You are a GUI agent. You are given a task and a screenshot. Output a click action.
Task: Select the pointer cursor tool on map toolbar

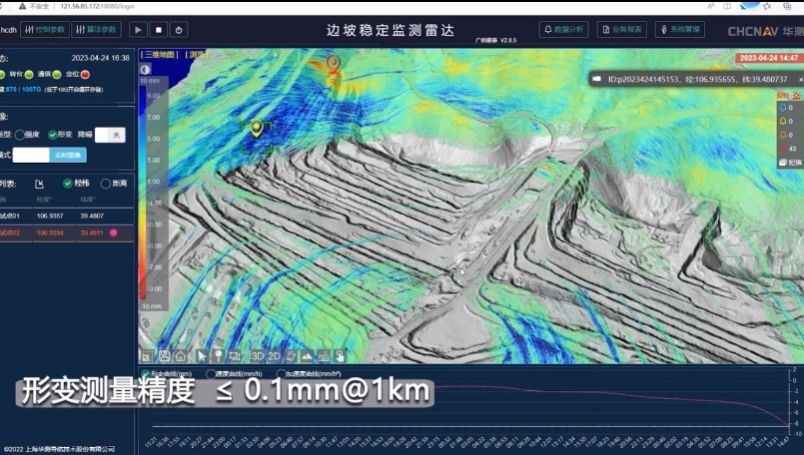coord(202,355)
